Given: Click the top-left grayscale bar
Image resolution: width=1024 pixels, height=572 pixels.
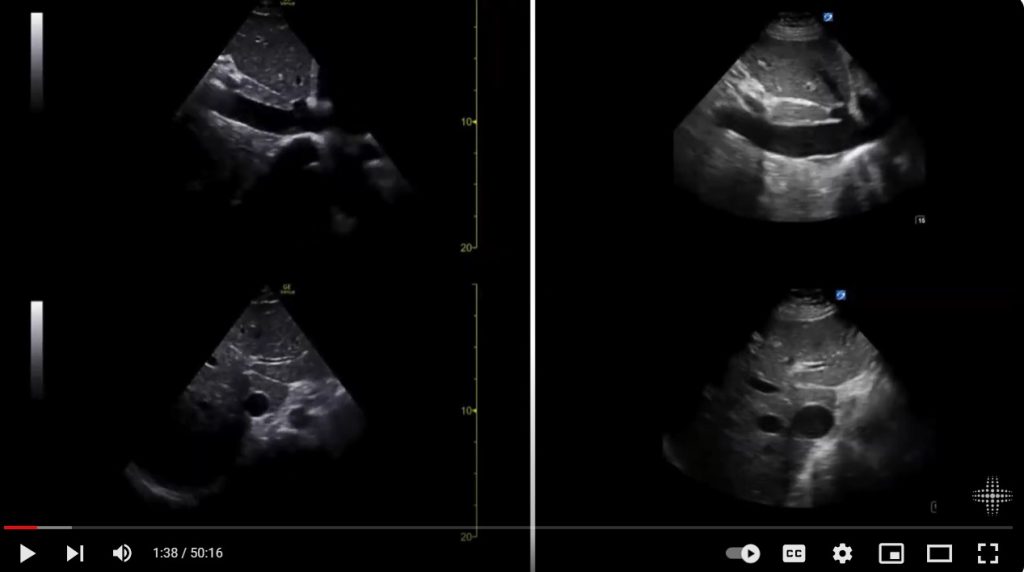Looking at the screenshot, I should (x=37, y=60).
